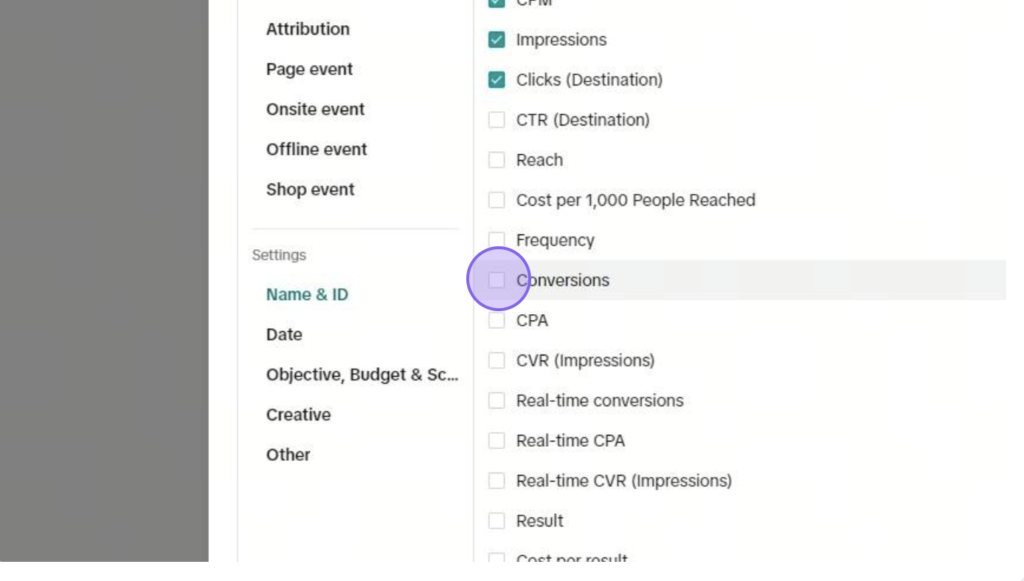Select the CPA metric checkbox
The image size is (1024, 581).
click(496, 320)
